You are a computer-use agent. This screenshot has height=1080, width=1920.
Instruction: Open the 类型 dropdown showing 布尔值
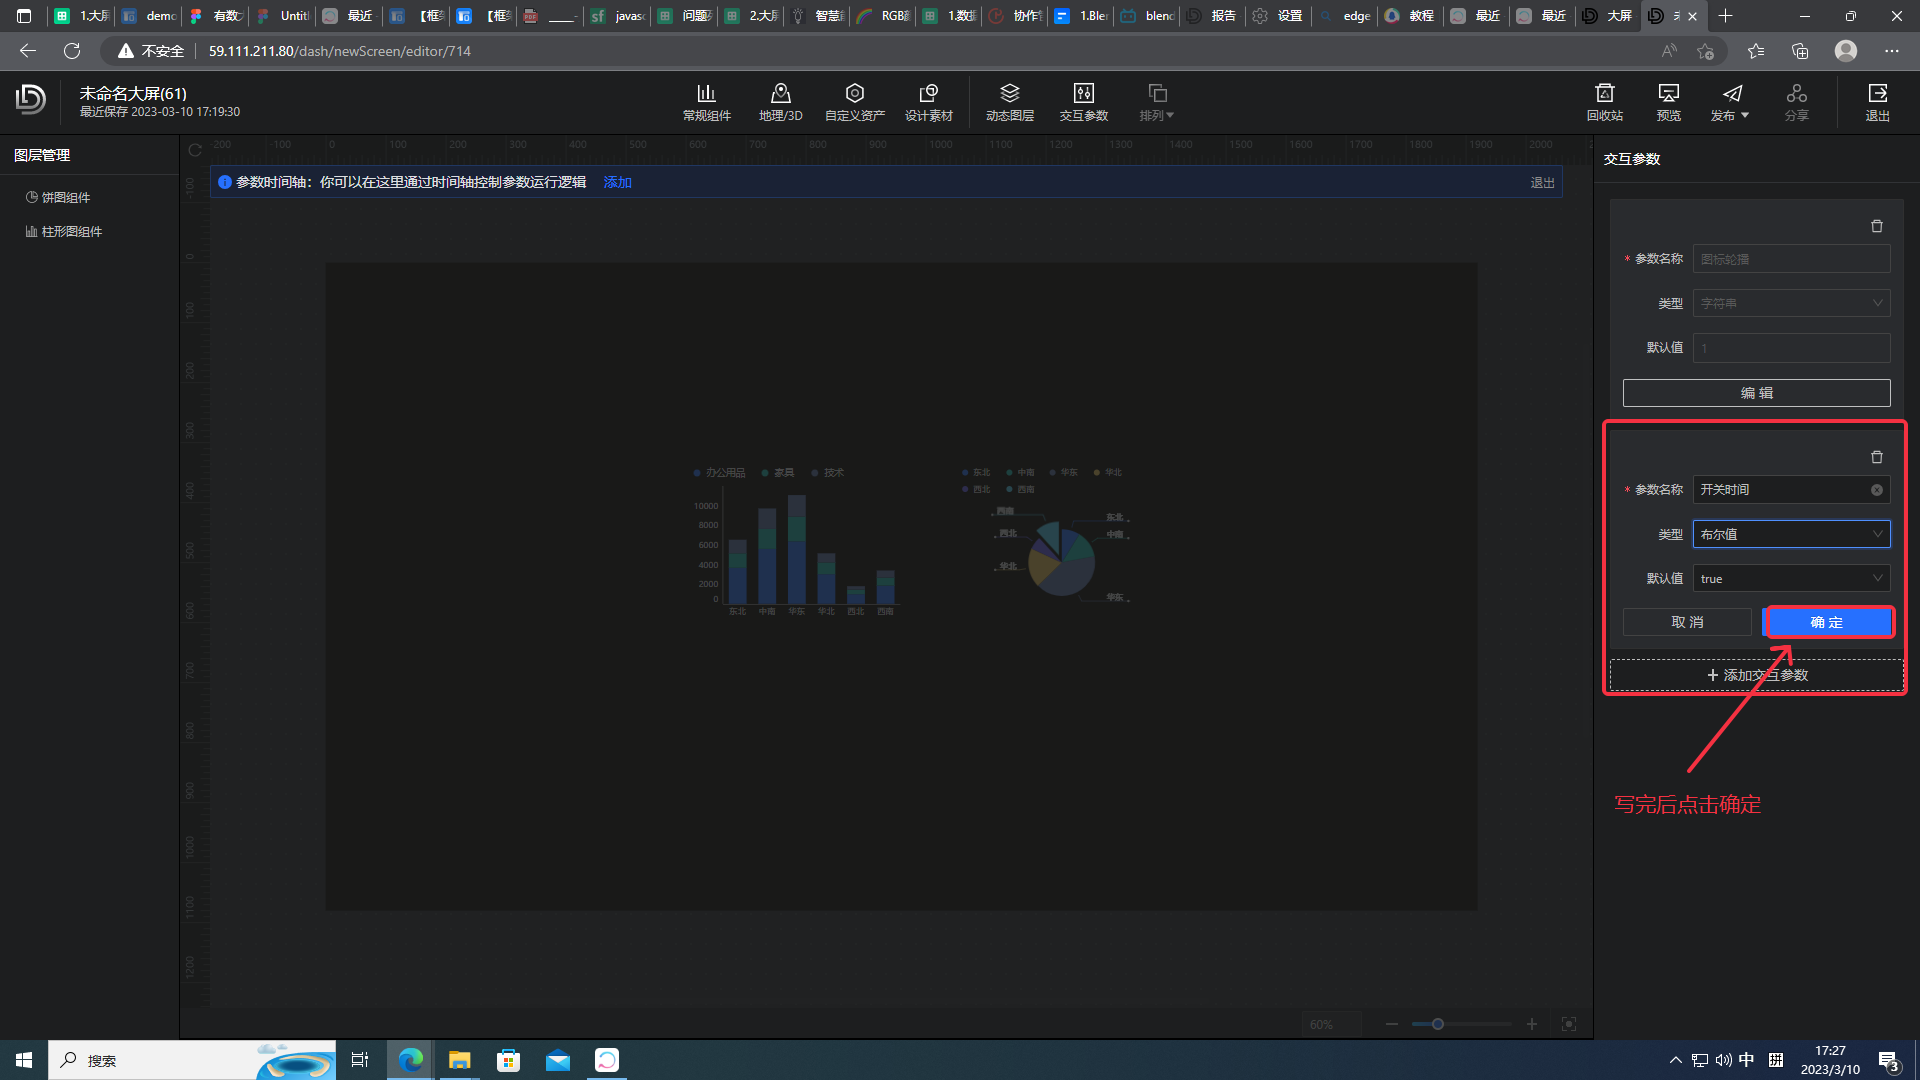(x=1790, y=534)
